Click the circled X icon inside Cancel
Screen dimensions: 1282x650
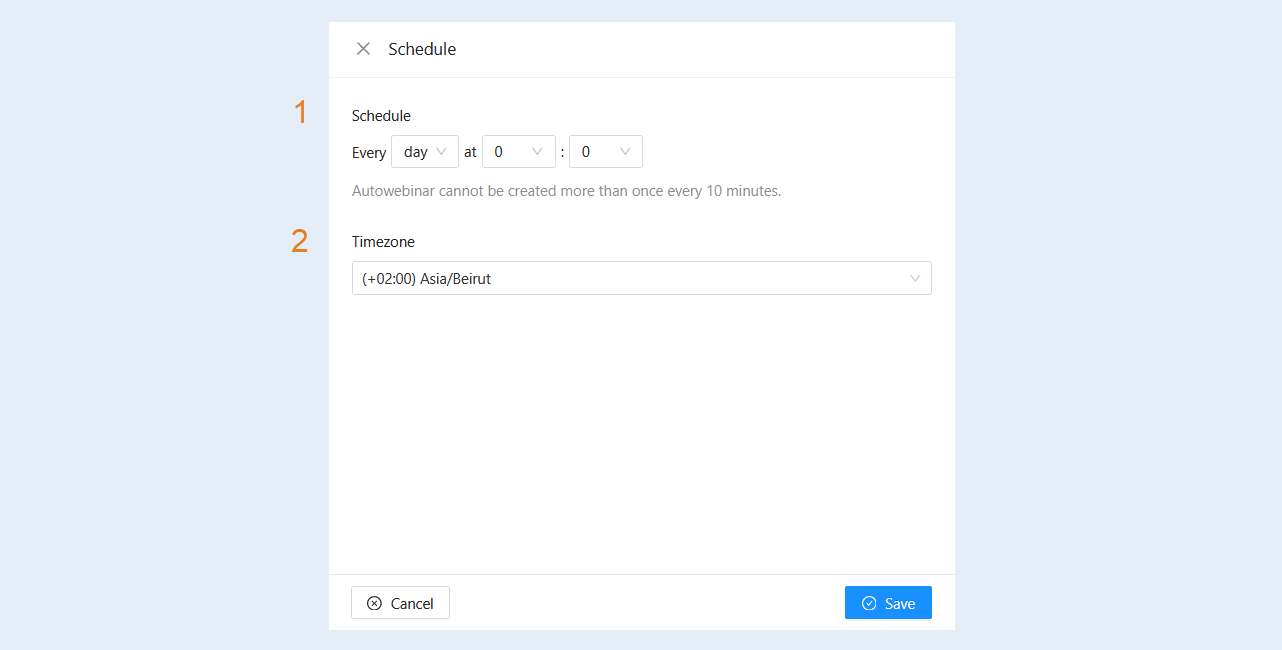(x=374, y=603)
